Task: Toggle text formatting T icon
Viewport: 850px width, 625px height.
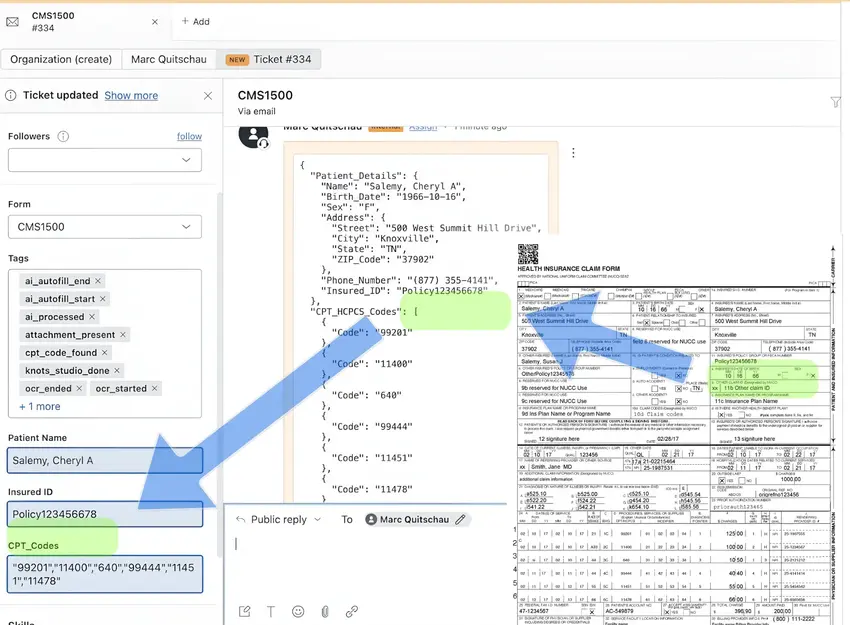Action: (x=271, y=611)
